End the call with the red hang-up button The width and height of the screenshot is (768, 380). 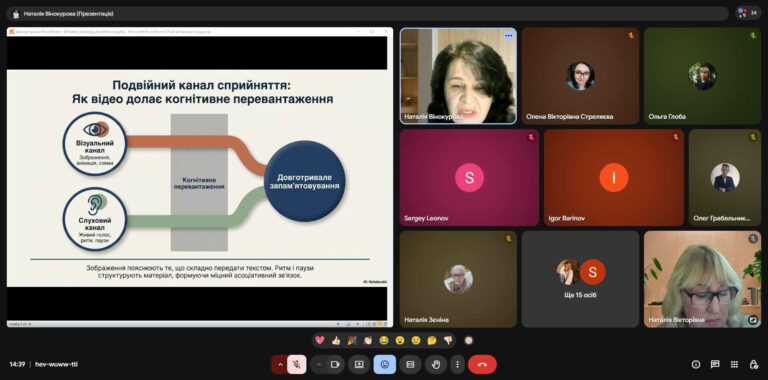[x=482, y=364]
